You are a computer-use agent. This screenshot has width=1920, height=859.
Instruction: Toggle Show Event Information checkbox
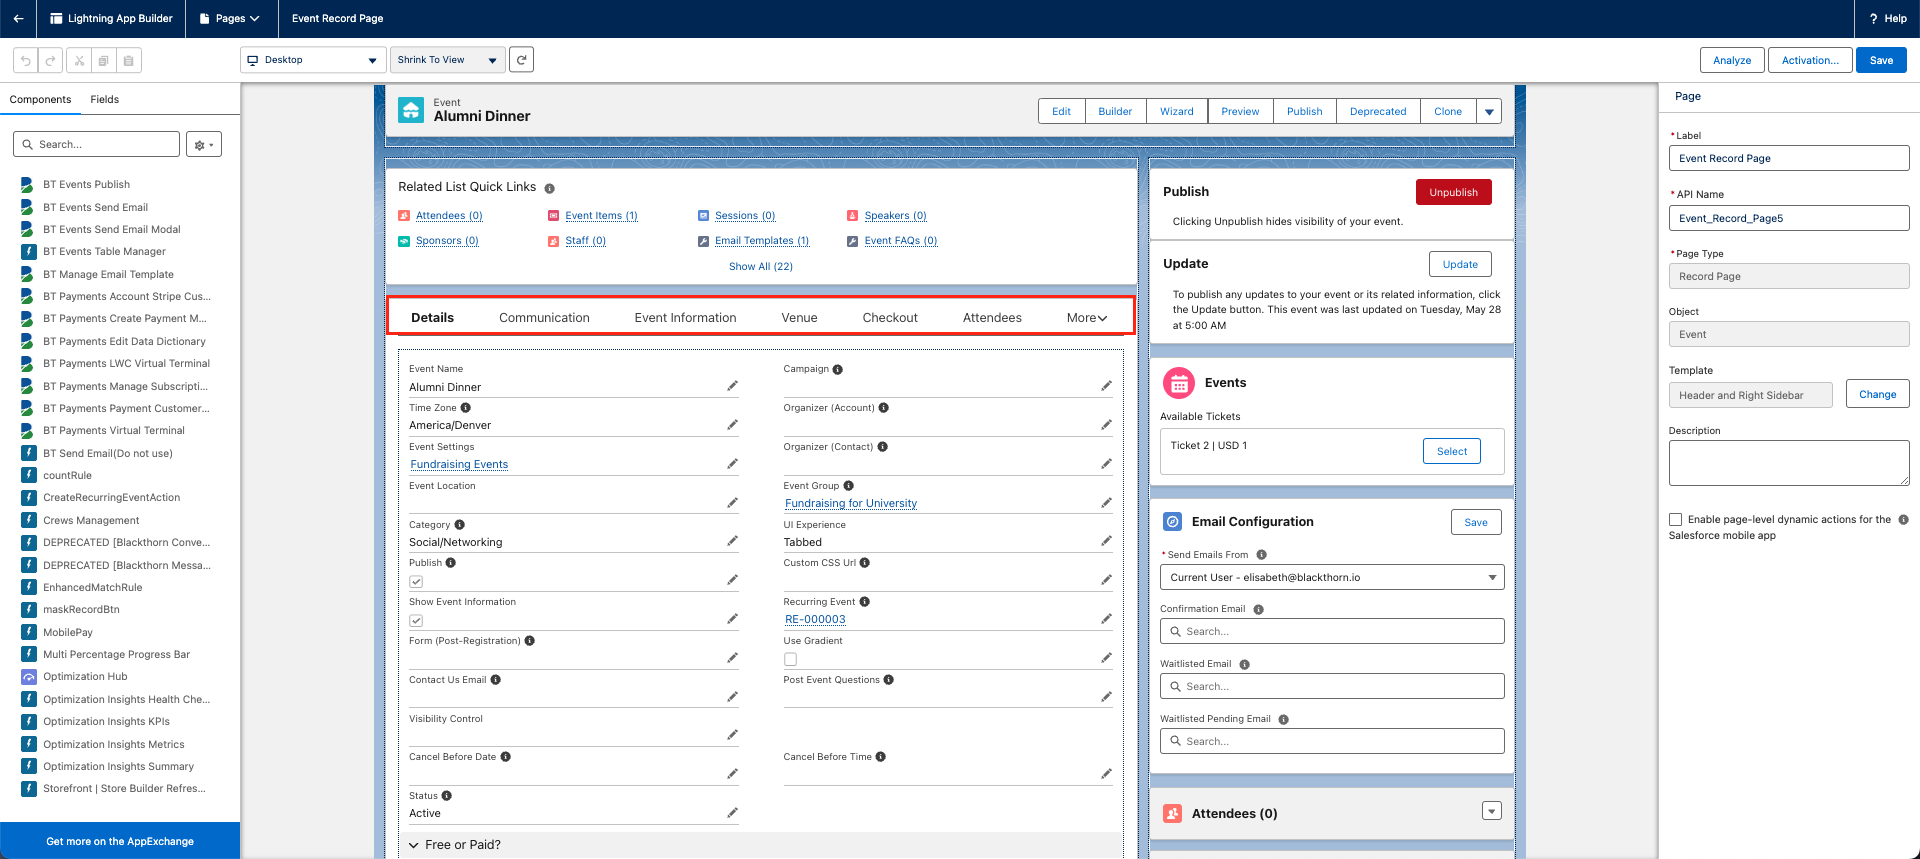click(x=416, y=621)
